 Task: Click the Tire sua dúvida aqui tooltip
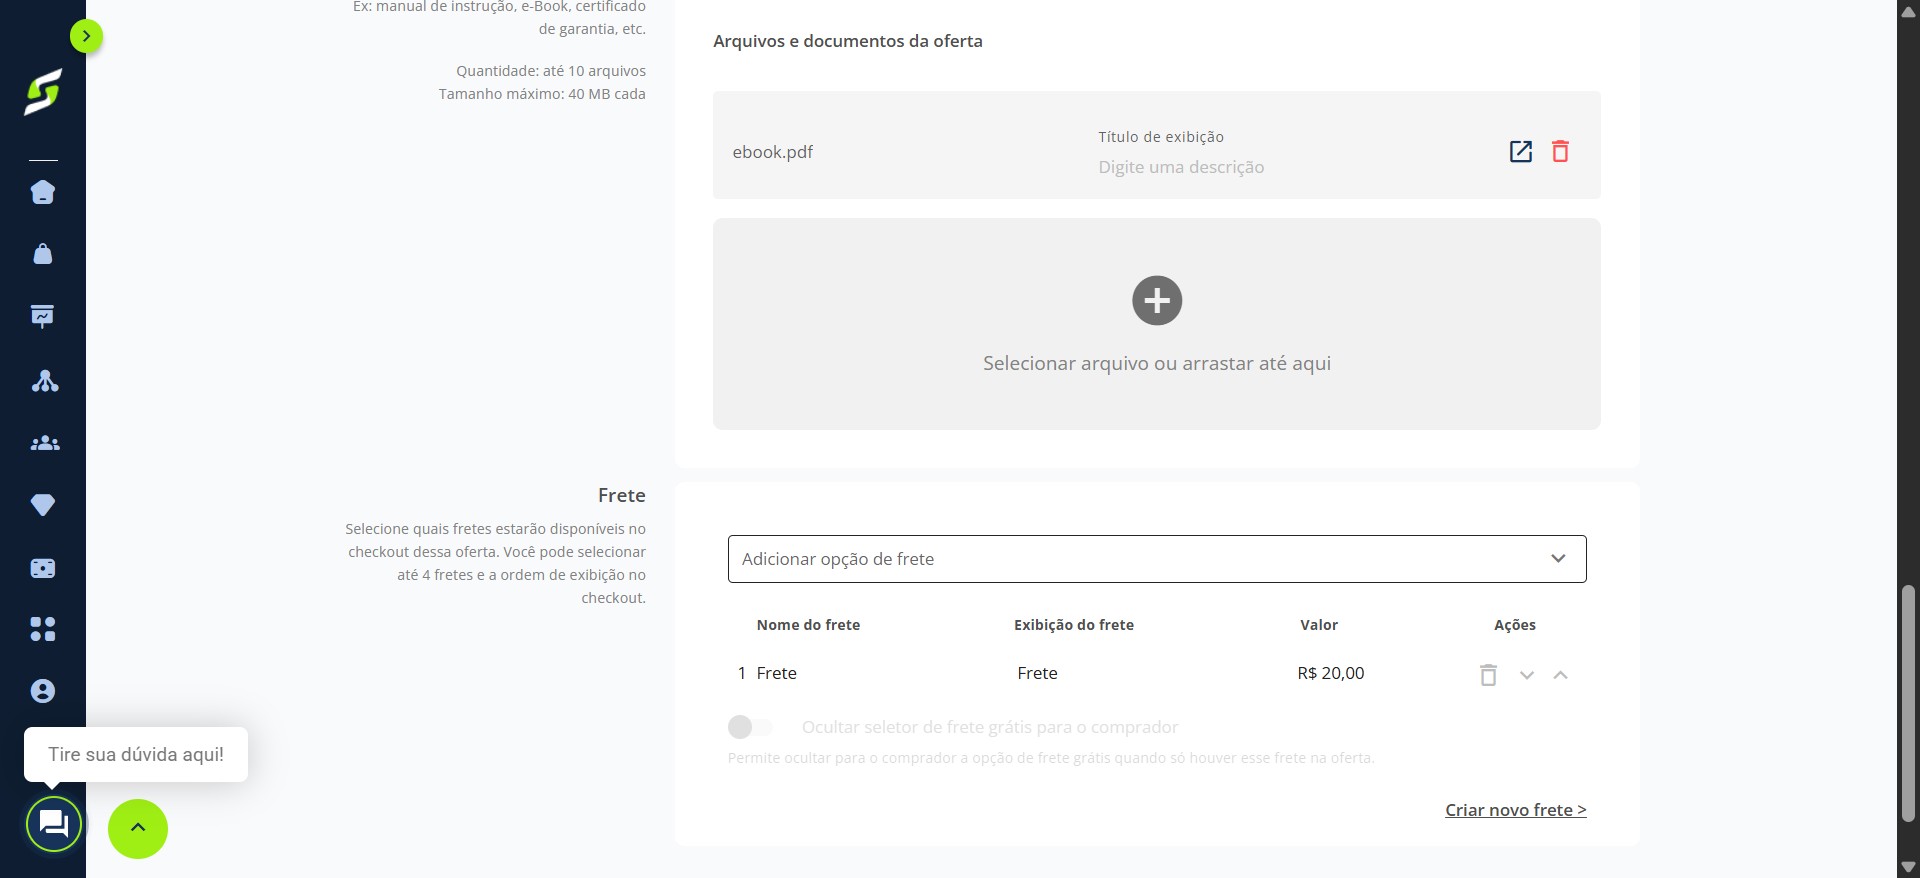click(136, 754)
